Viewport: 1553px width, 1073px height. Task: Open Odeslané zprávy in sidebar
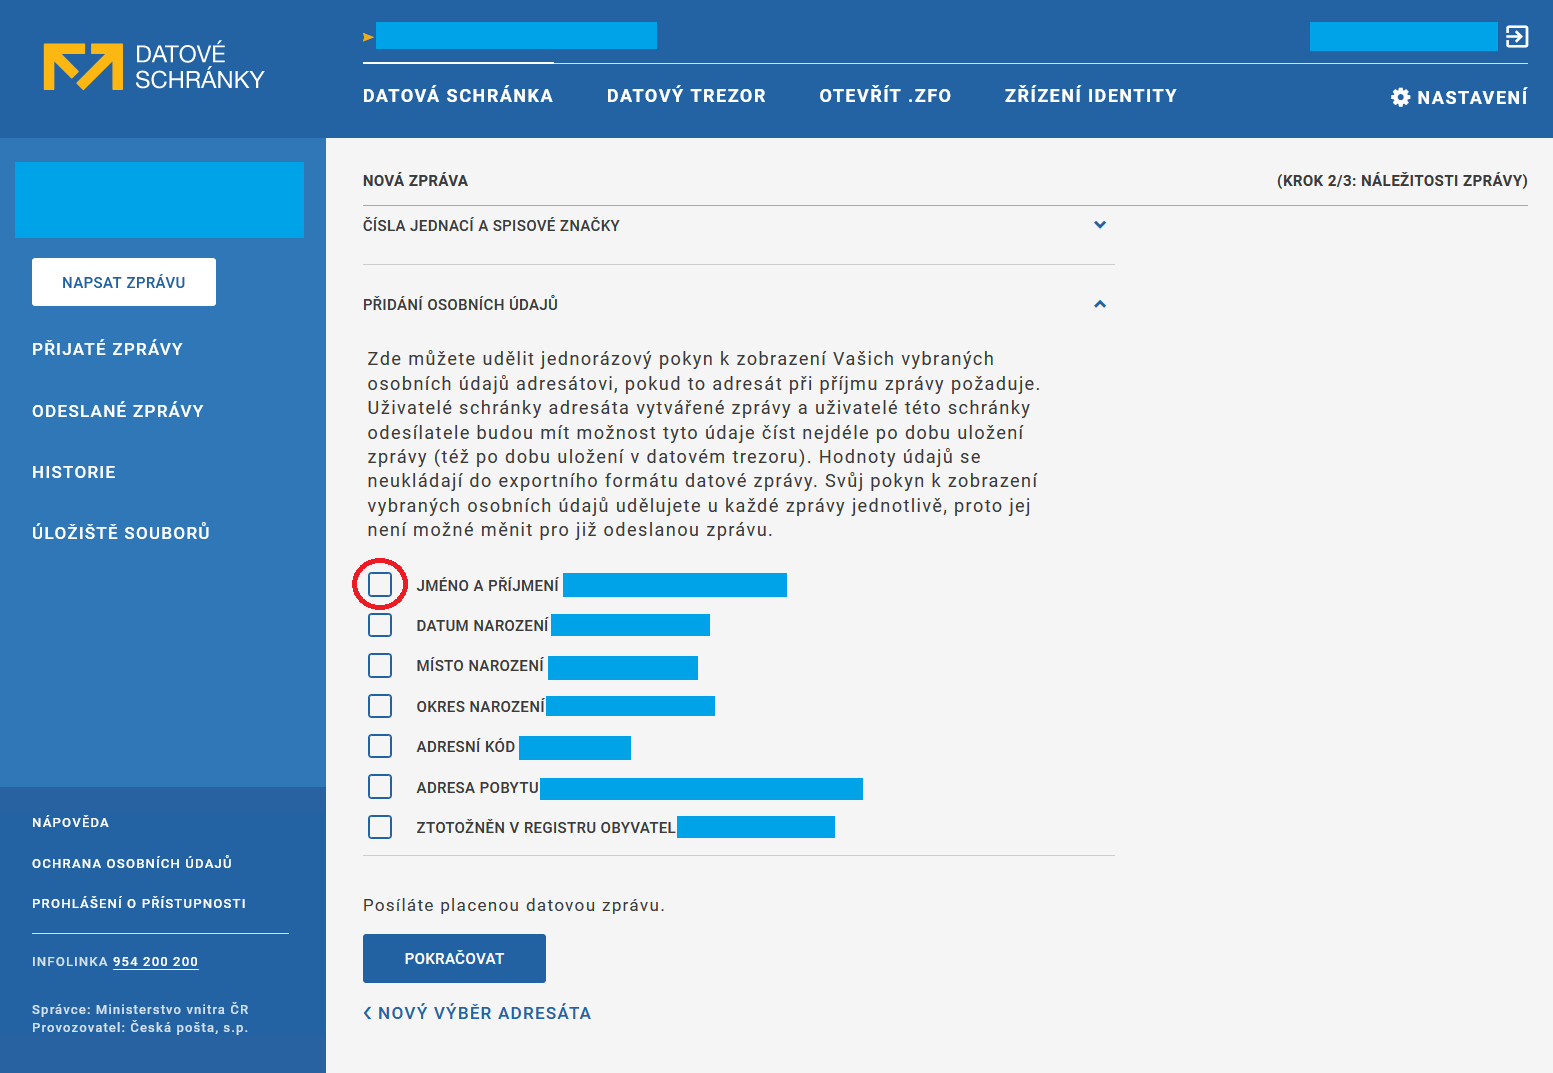click(x=118, y=411)
